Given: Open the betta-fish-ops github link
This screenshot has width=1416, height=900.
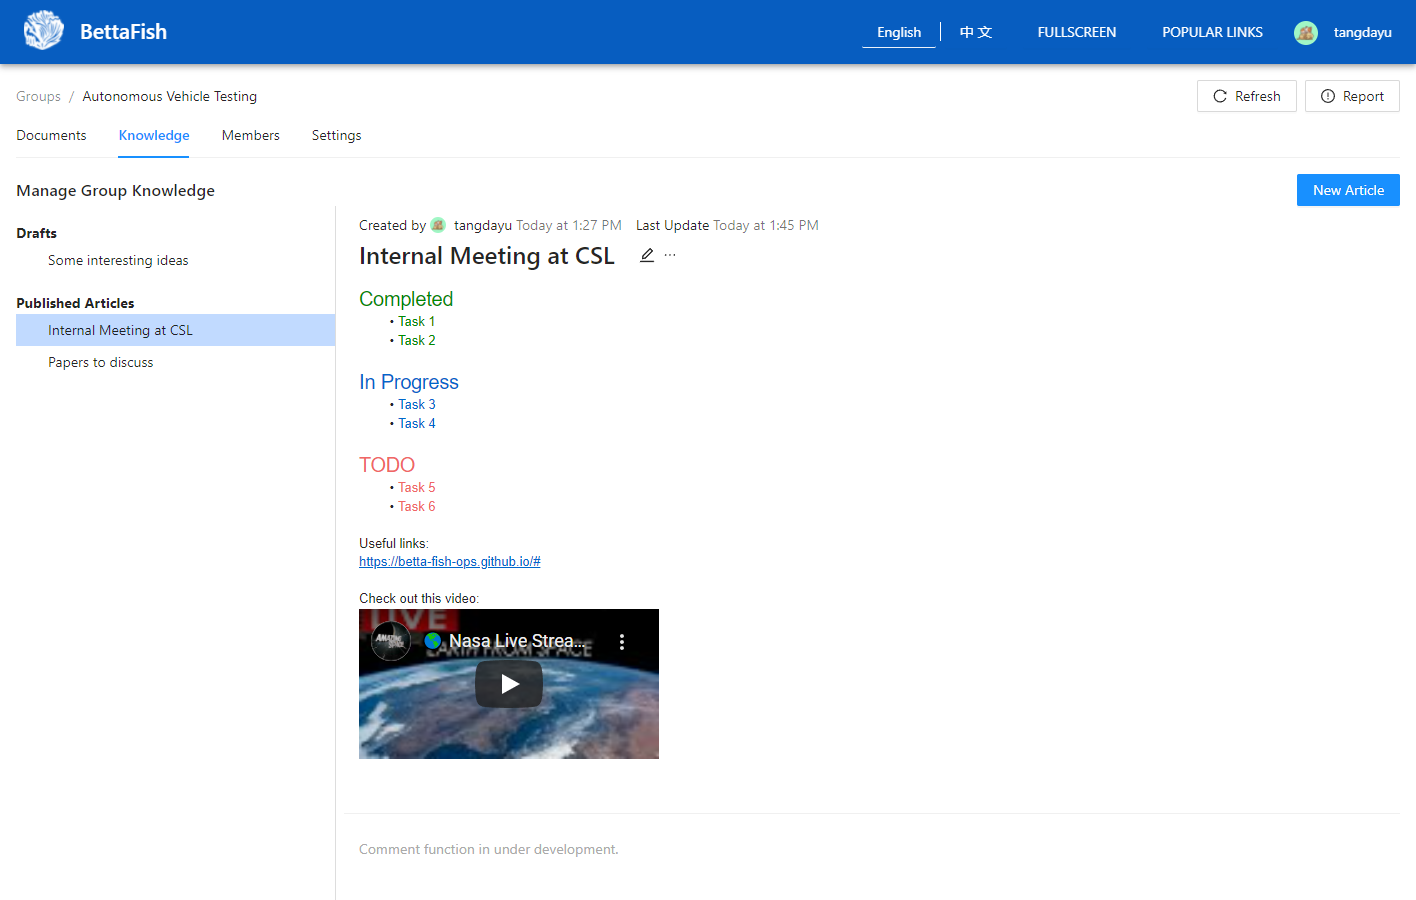Looking at the screenshot, I should [x=449, y=561].
